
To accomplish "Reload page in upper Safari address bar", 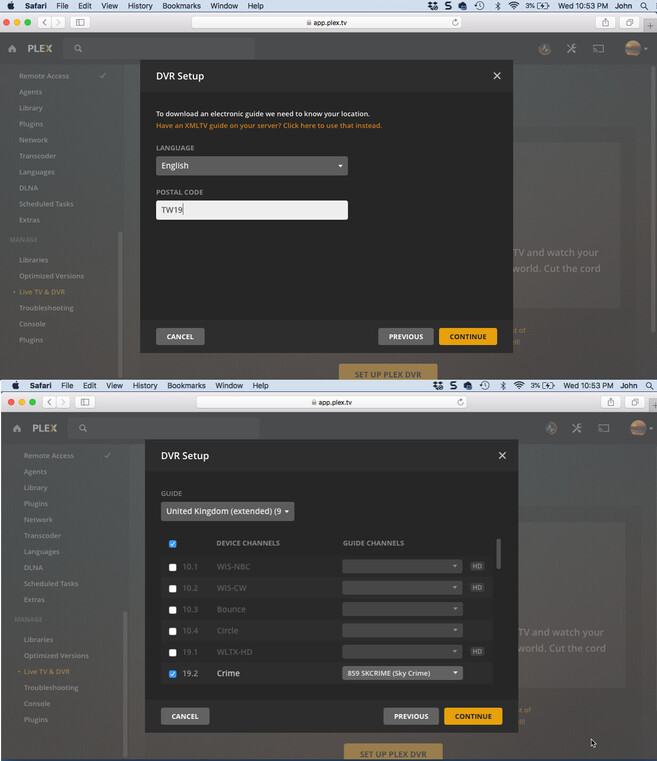I will tap(455, 22).
